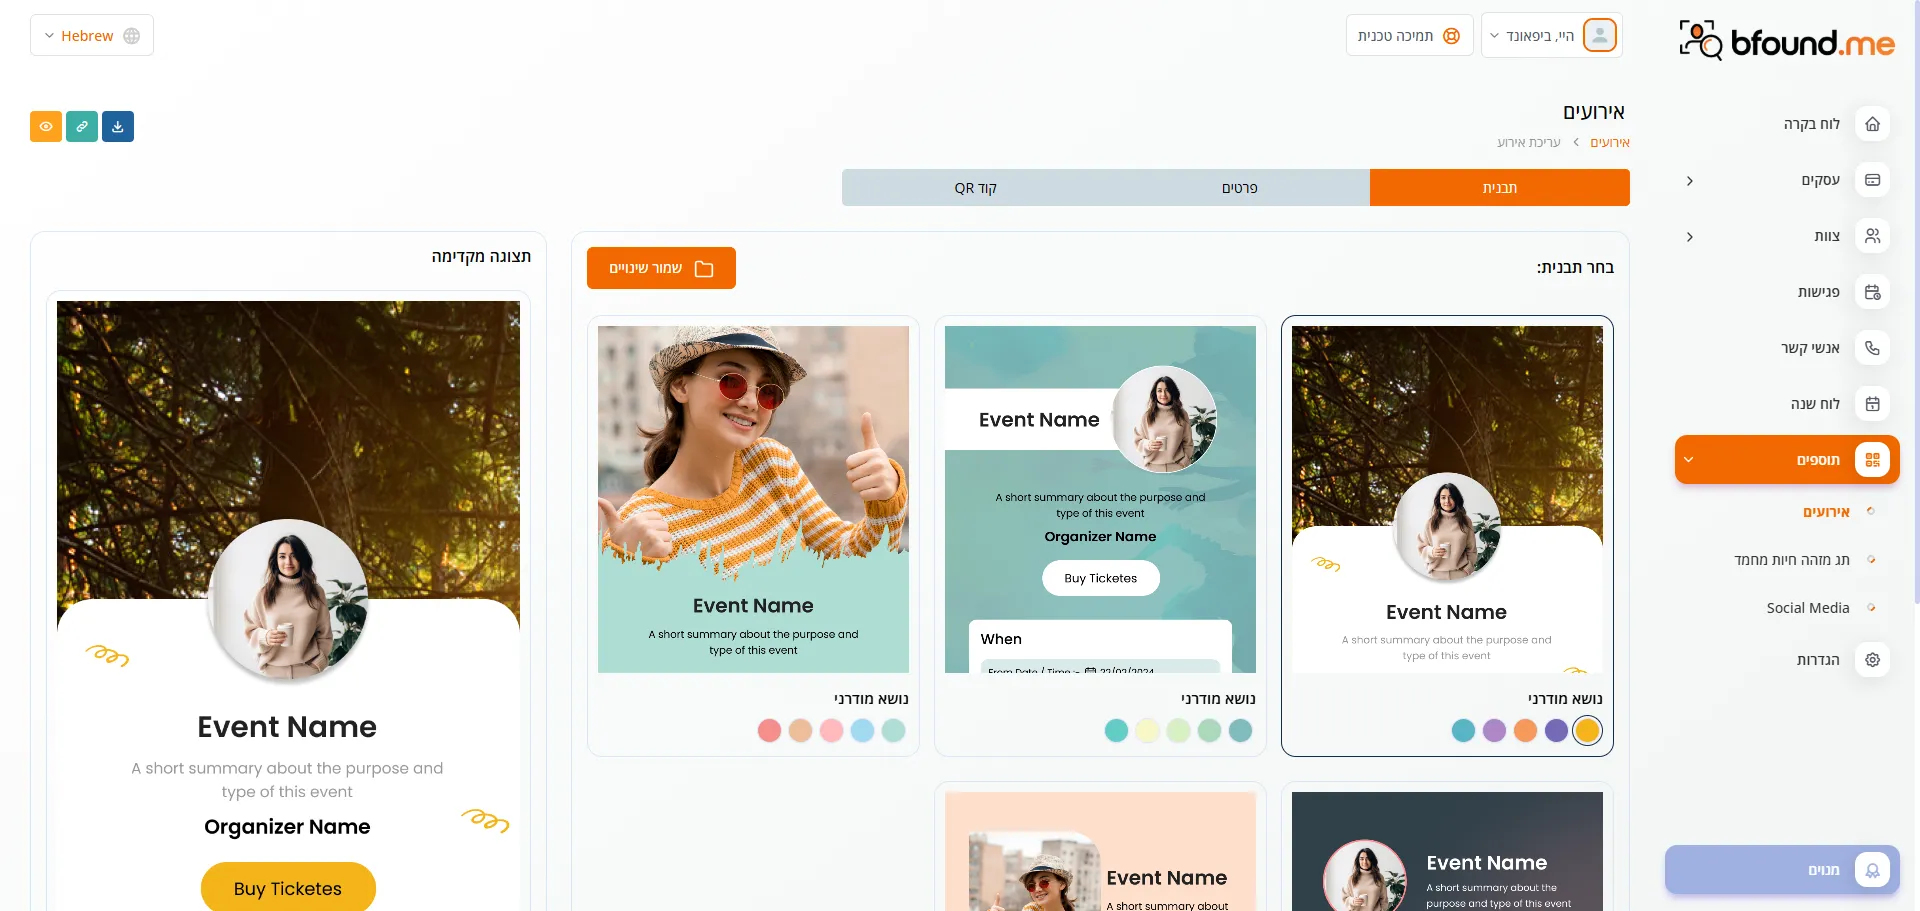Open the Hebrew language dropdown

pos(92,36)
